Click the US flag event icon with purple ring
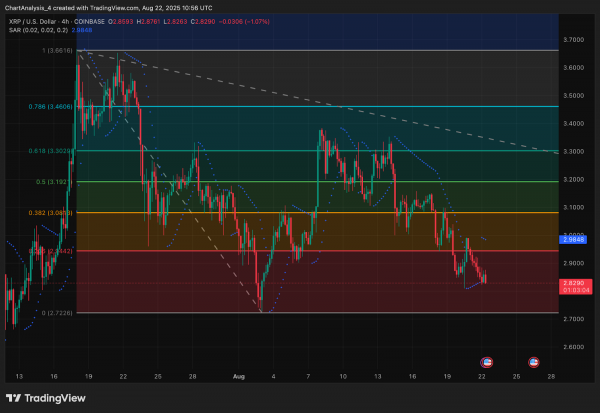 click(487, 362)
